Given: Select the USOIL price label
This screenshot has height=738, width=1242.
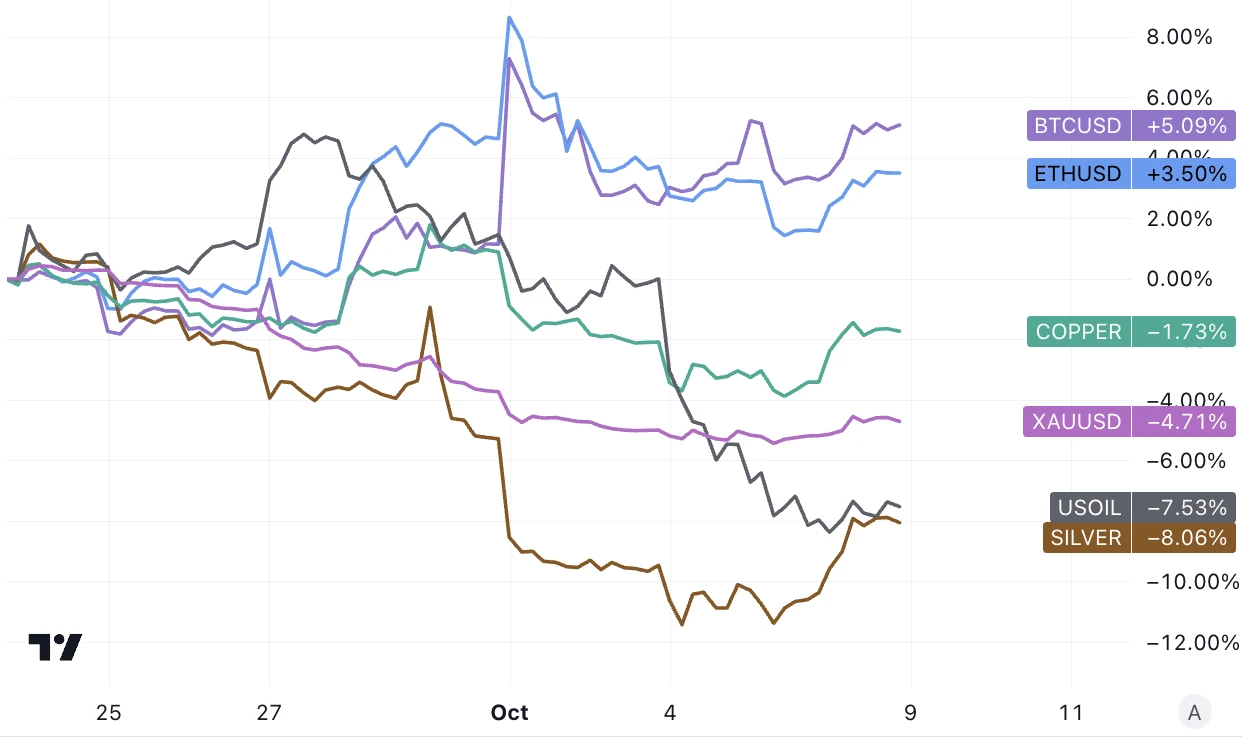Looking at the screenshot, I should point(1089,508).
